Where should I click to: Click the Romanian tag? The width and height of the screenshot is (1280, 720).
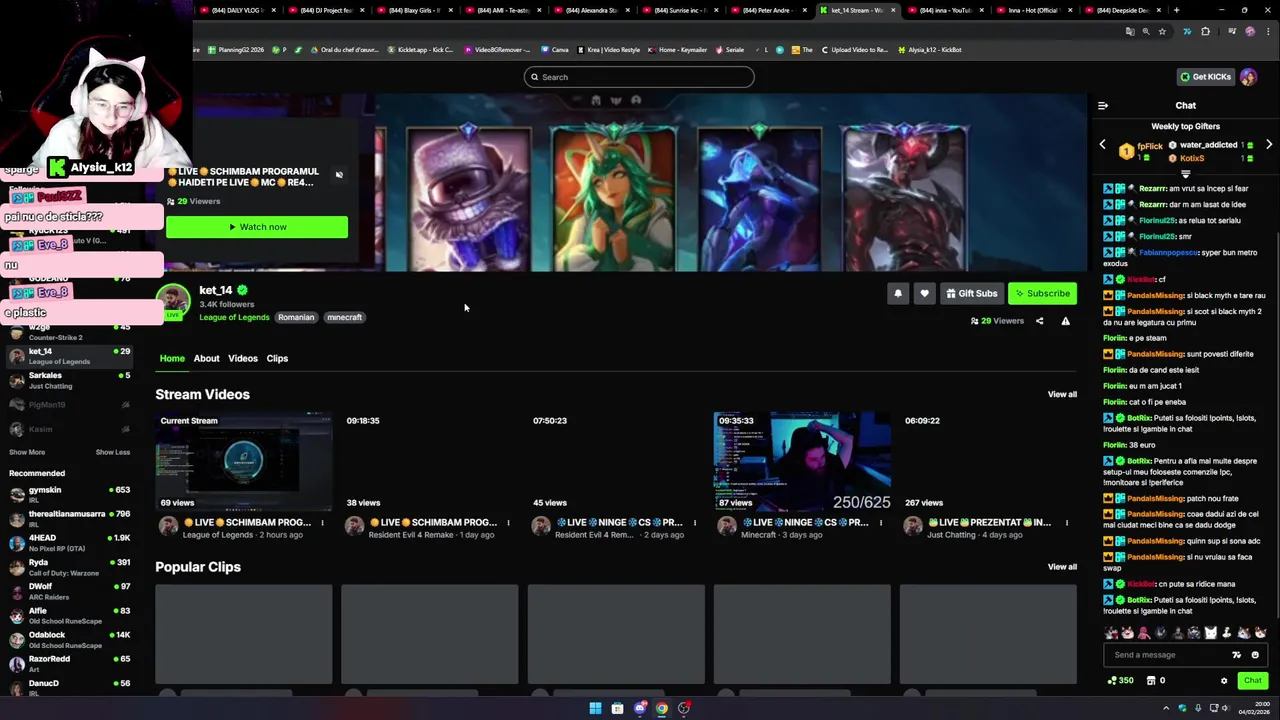coord(296,317)
